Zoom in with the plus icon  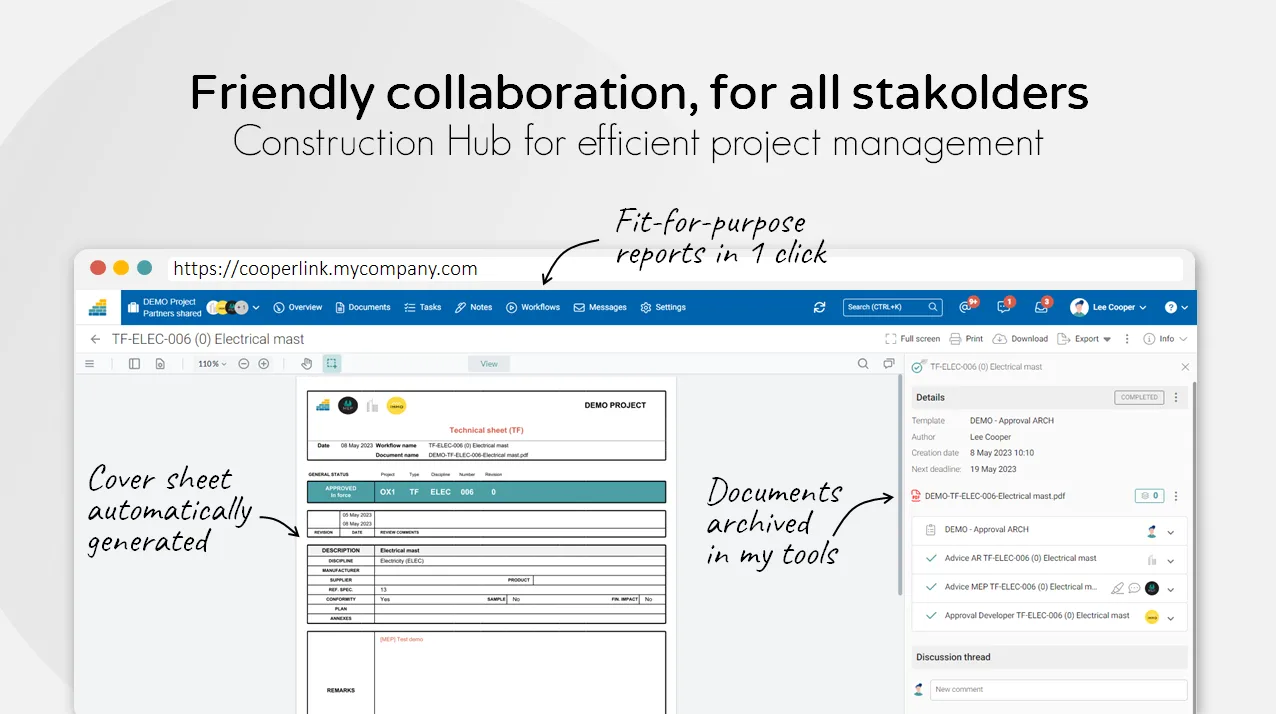click(264, 364)
